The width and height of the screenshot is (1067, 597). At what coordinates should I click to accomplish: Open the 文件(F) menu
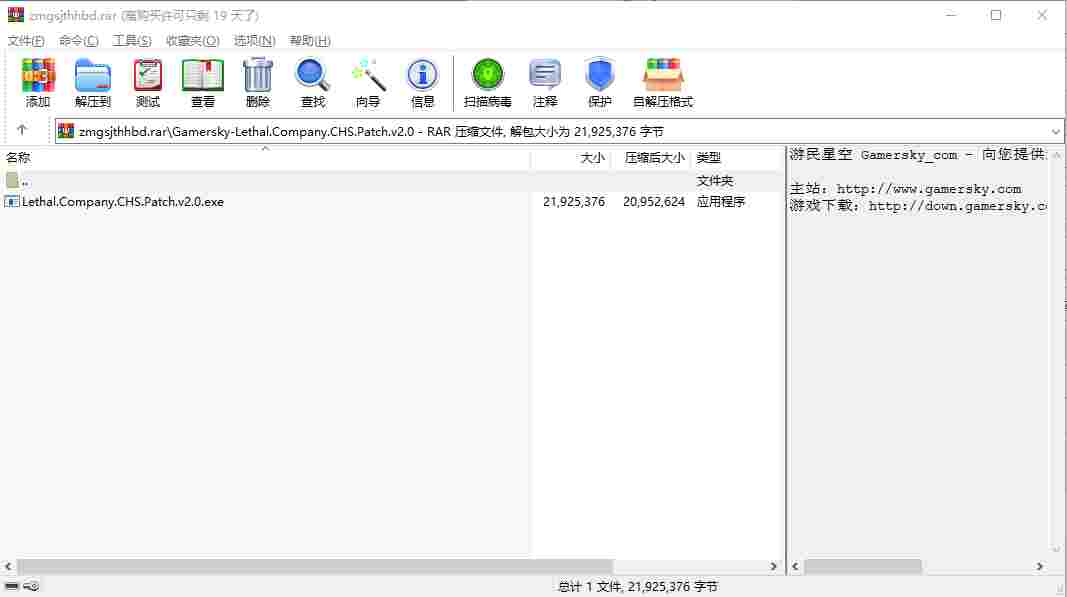point(26,41)
